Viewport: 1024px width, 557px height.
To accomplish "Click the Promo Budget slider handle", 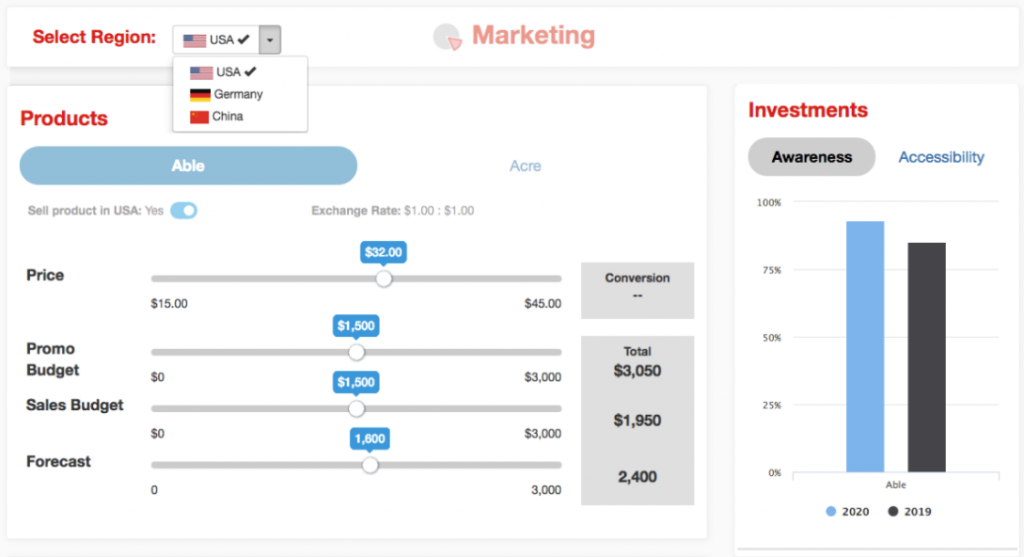I will (356, 352).
